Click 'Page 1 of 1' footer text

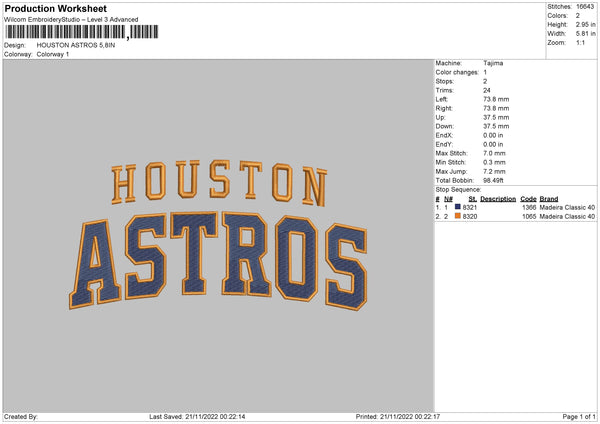click(x=579, y=417)
